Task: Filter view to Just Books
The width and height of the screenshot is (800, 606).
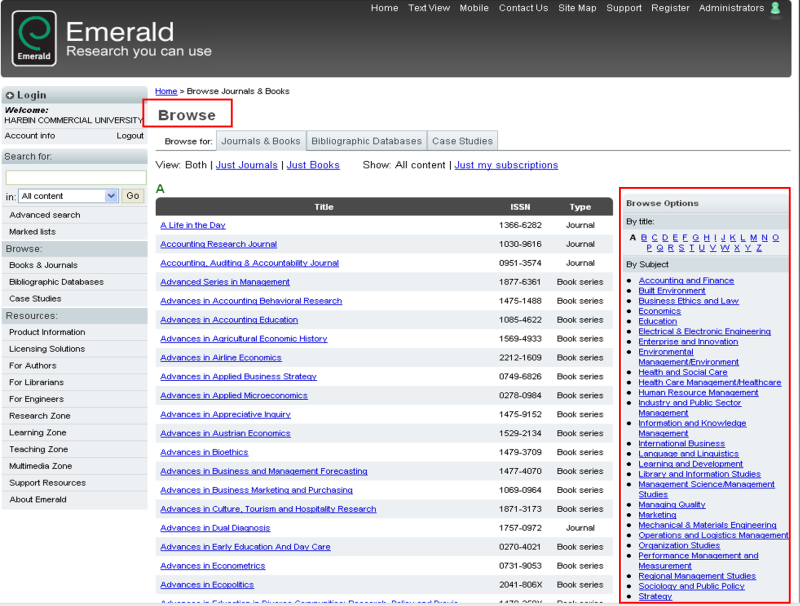Action: pyautogui.click(x=313, y=165)
